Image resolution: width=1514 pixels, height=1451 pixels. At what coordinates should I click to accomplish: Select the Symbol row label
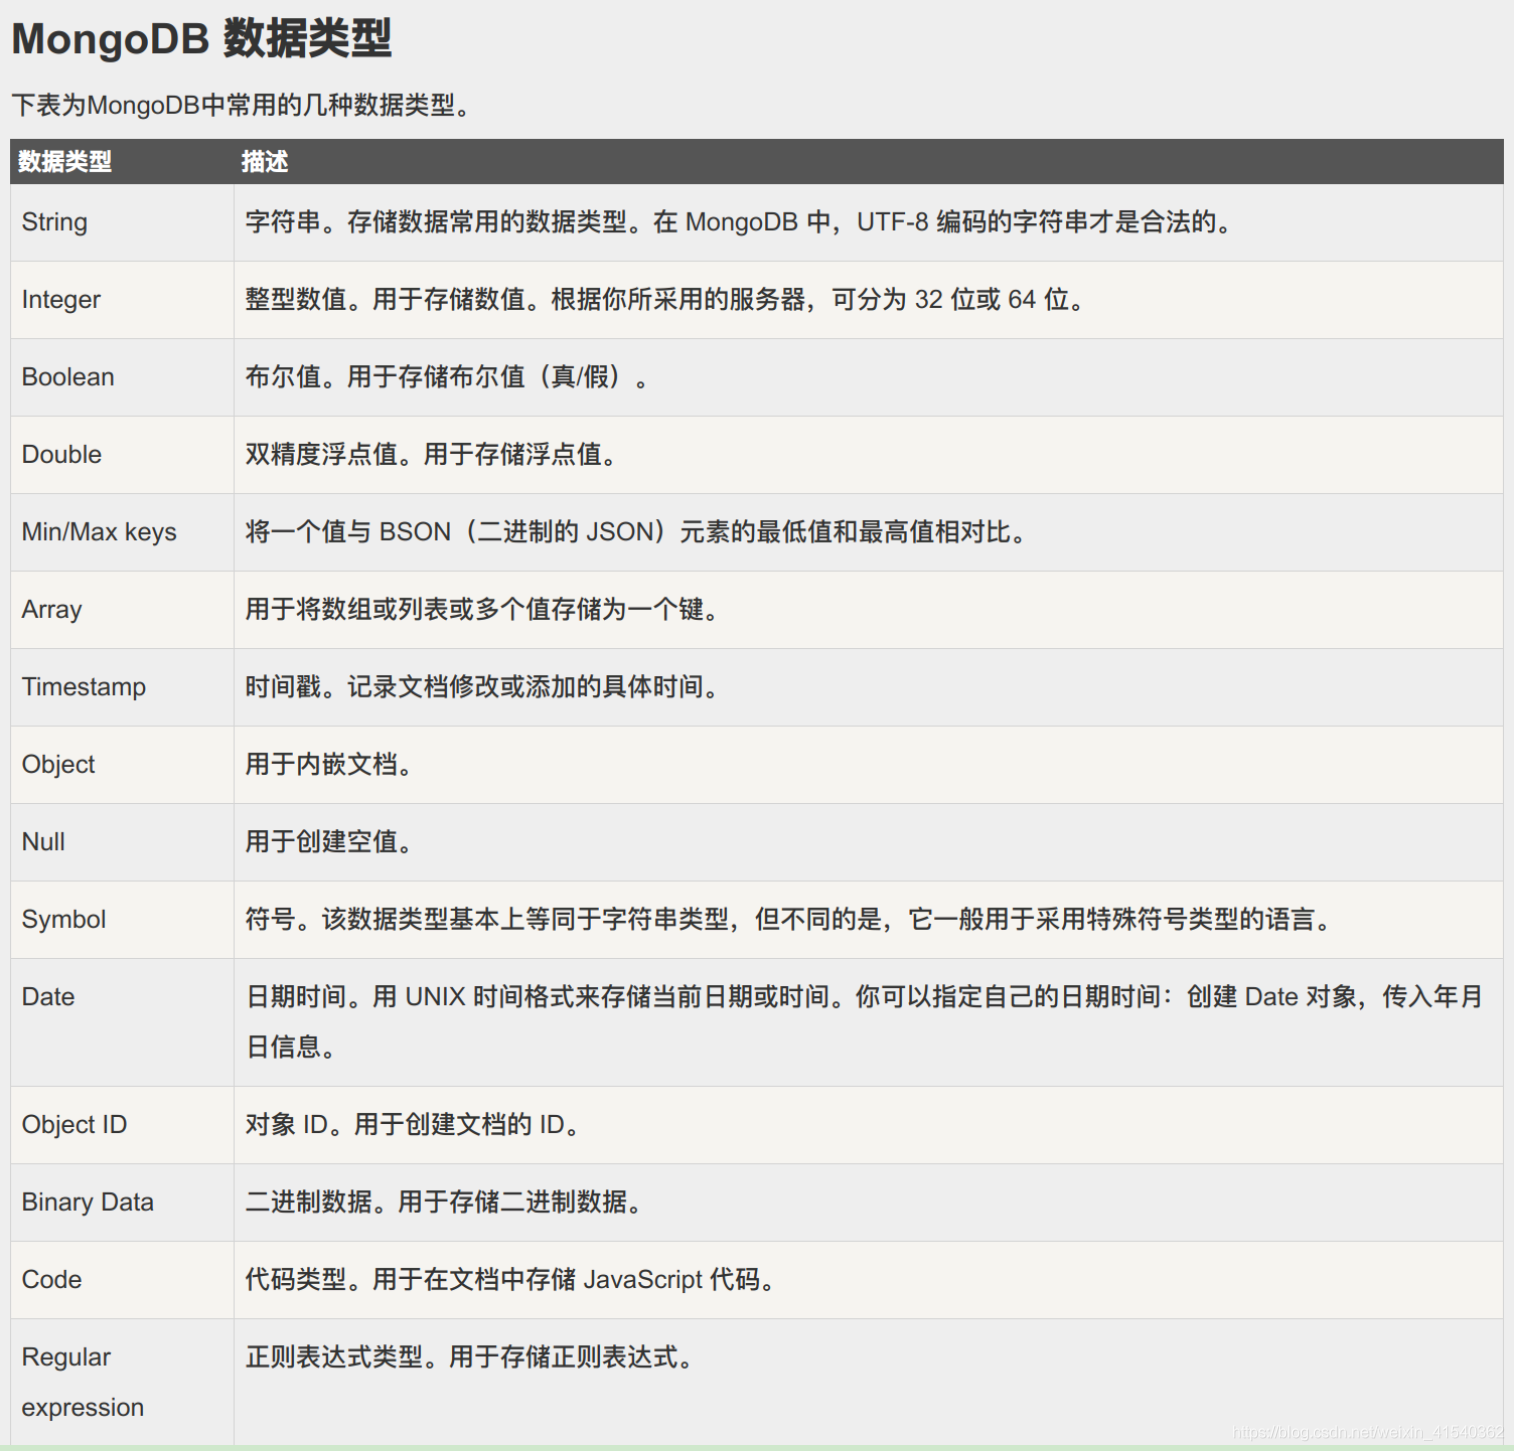click(64, 920)
